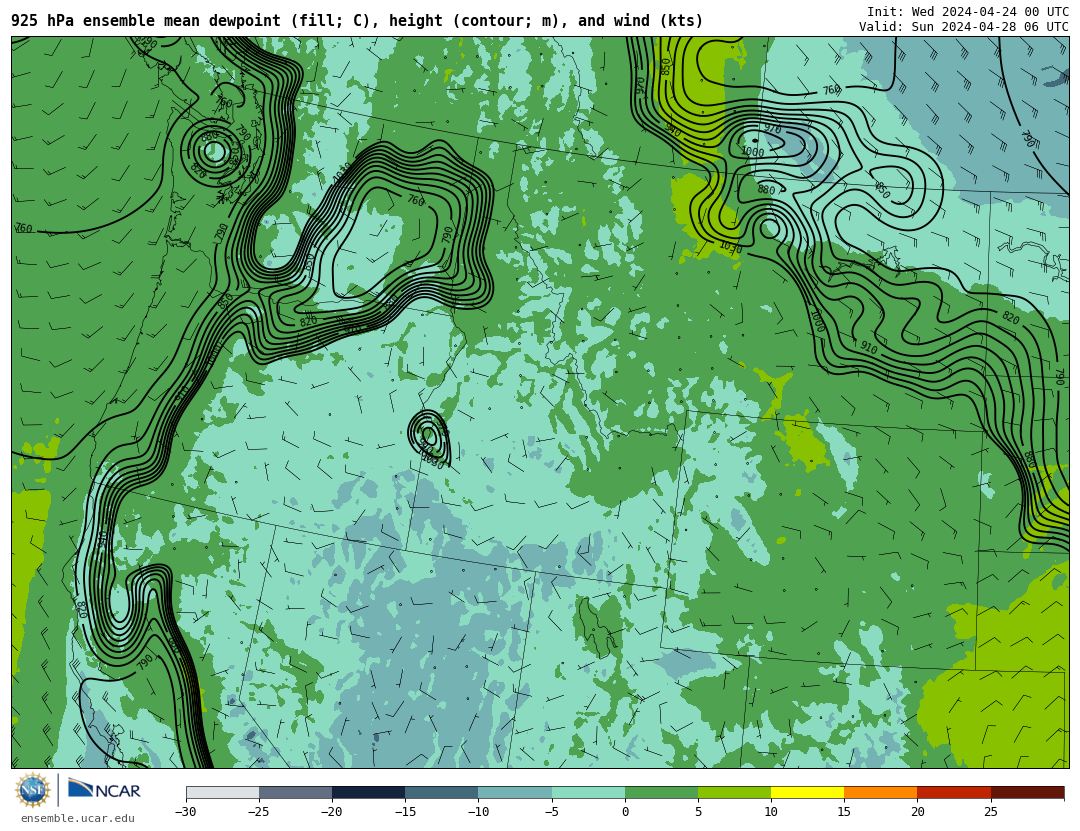Image resolution: width=1080 pixels, height=831 pixels.
Task: Click the circular contour center labeled 880 at upper left
Action: coord(214,152)
